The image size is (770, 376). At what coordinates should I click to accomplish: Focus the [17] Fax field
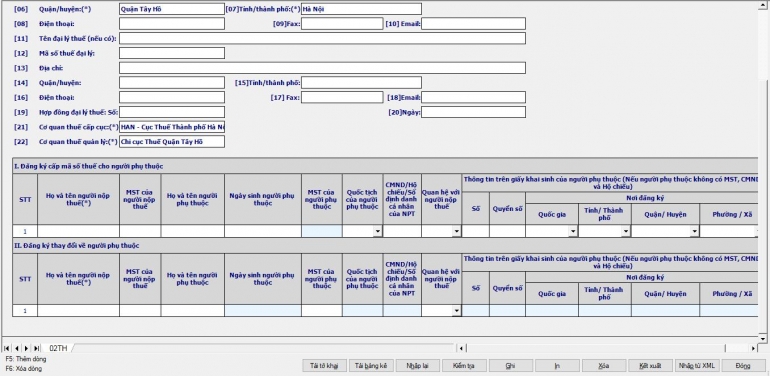pyautogui.click(x=342, y=97)
